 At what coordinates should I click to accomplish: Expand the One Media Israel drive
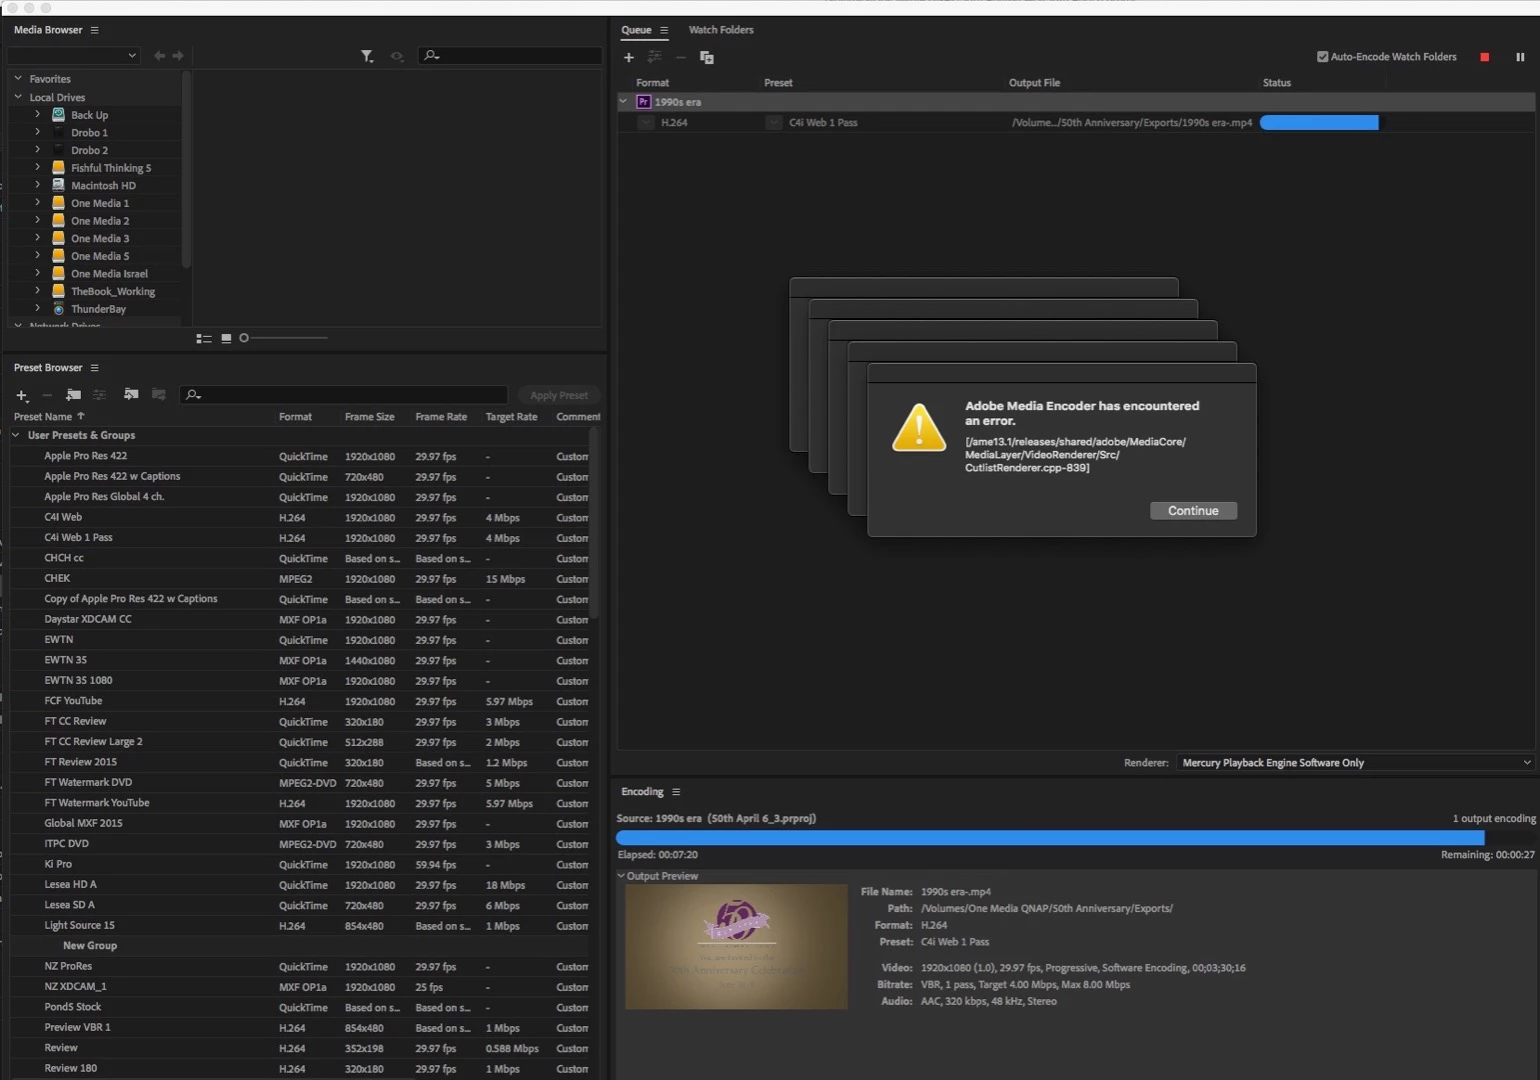tap(38, 273)
